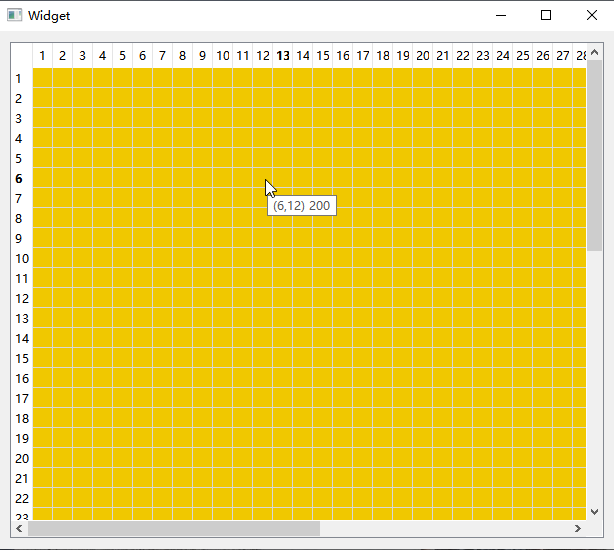
Task: Click the vertical scrollbar down arrow
Action: coord(594,512)
